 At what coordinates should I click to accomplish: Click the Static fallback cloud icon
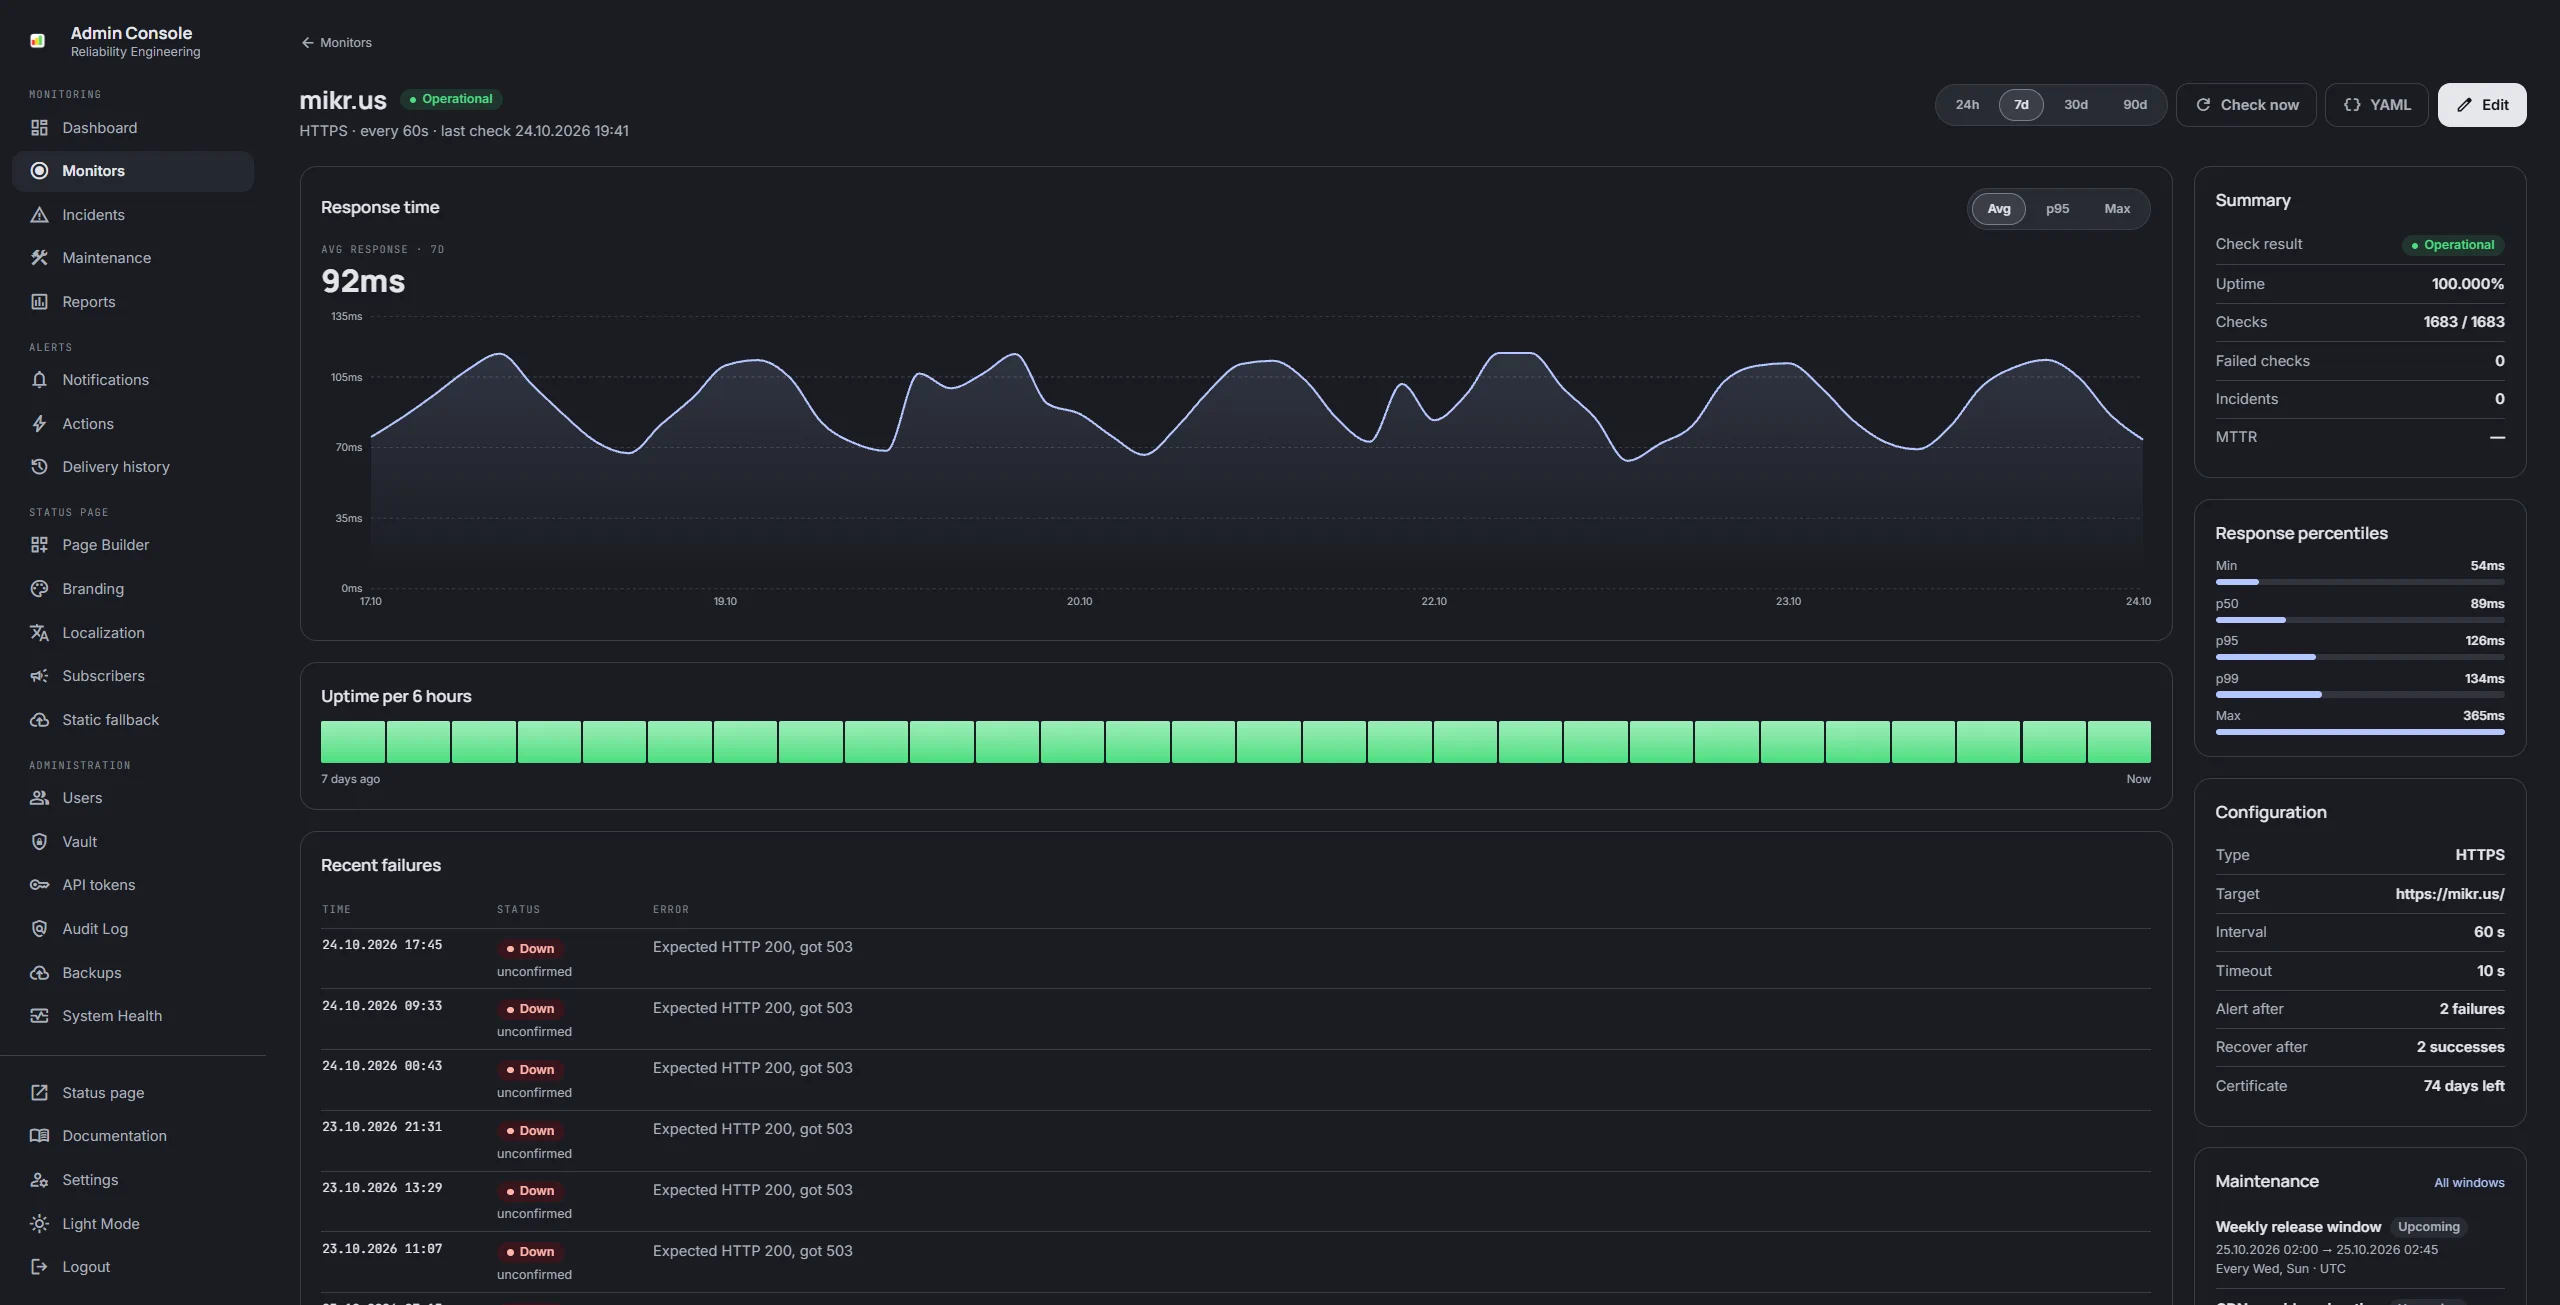[39, 720]
